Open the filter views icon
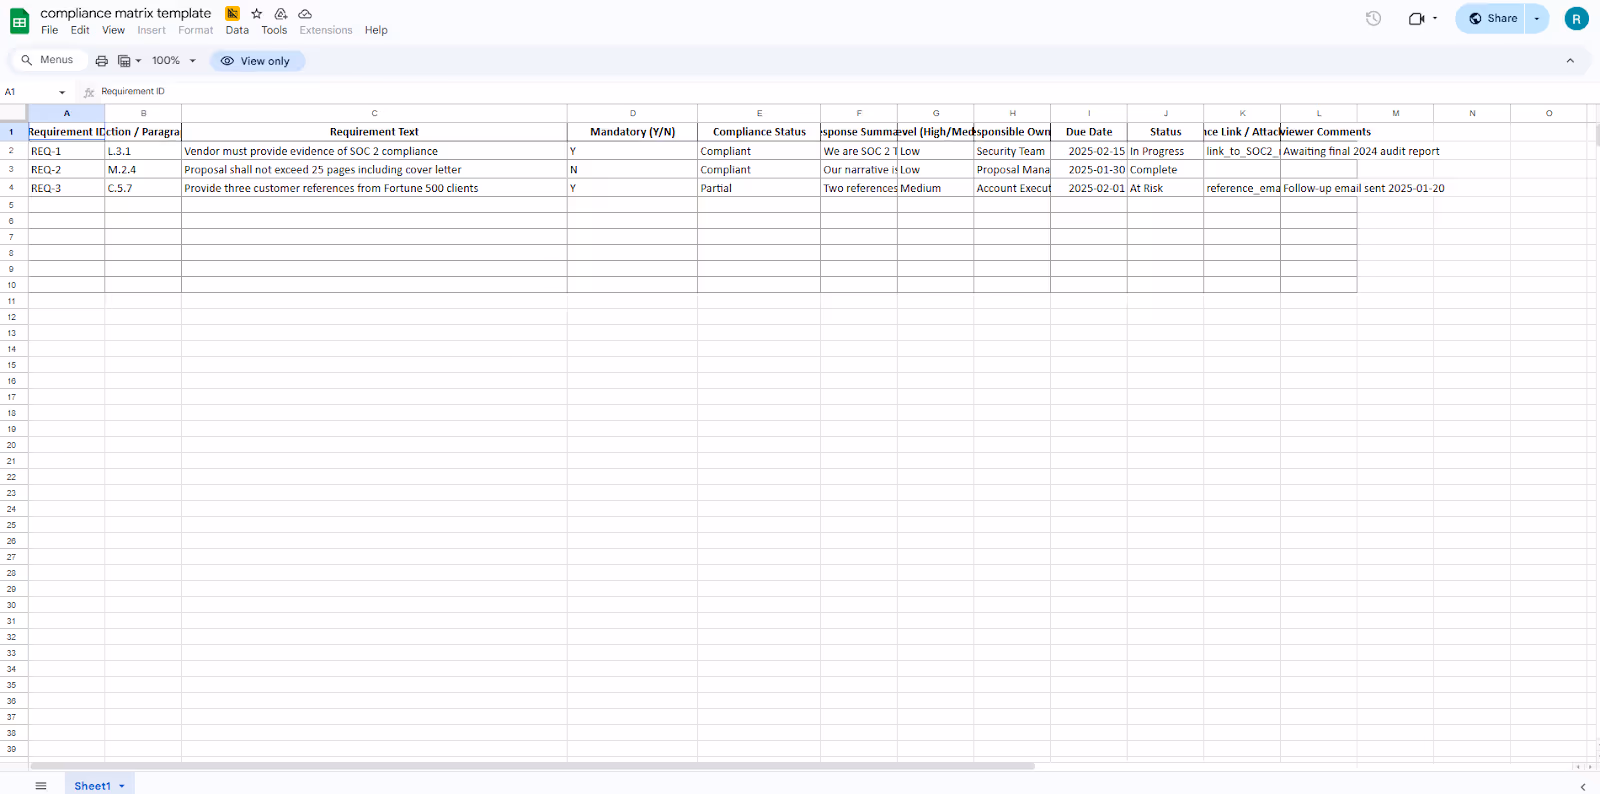Viewport: 1600px width, 794px height. (124, 61)
